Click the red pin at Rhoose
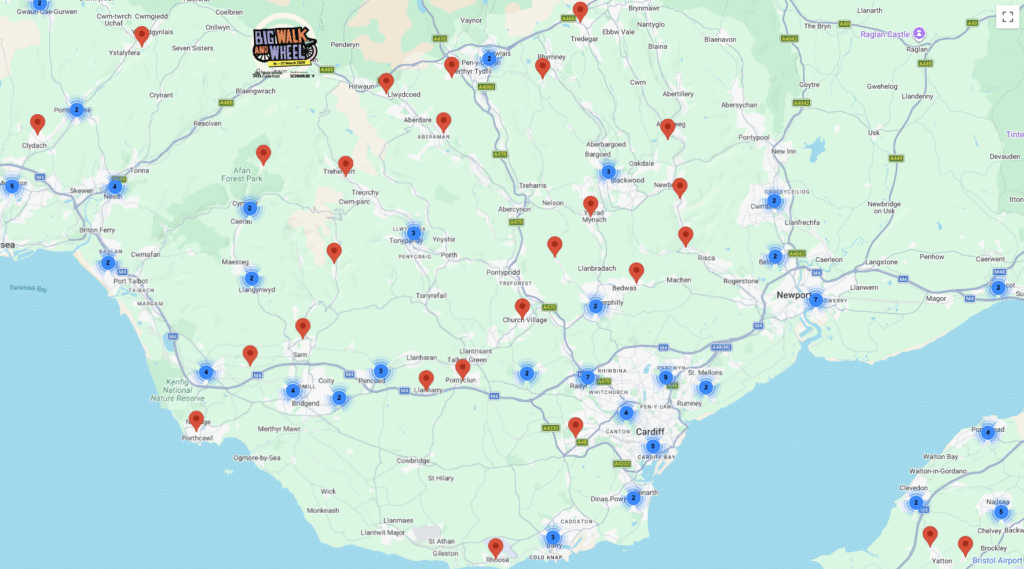Image resolution: width=1024 pixels, height=569 pixels. (x=496, y=547)
